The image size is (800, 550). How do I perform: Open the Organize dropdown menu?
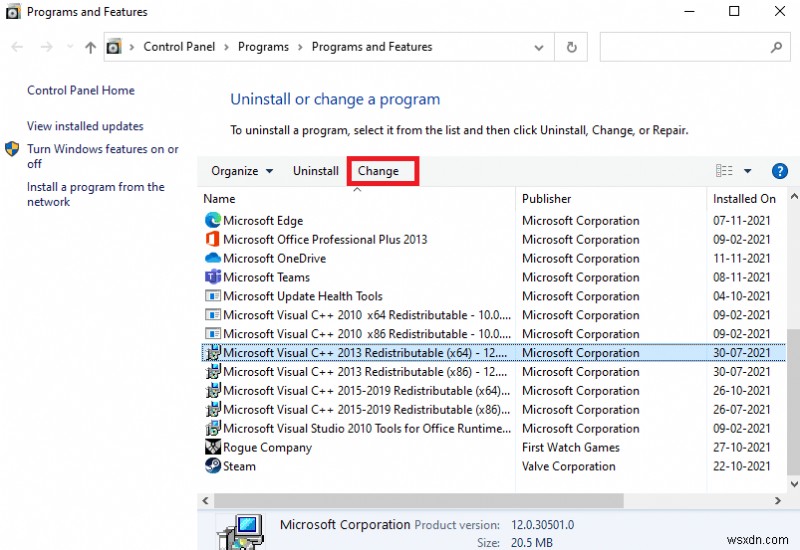click(x=242, y=171)
